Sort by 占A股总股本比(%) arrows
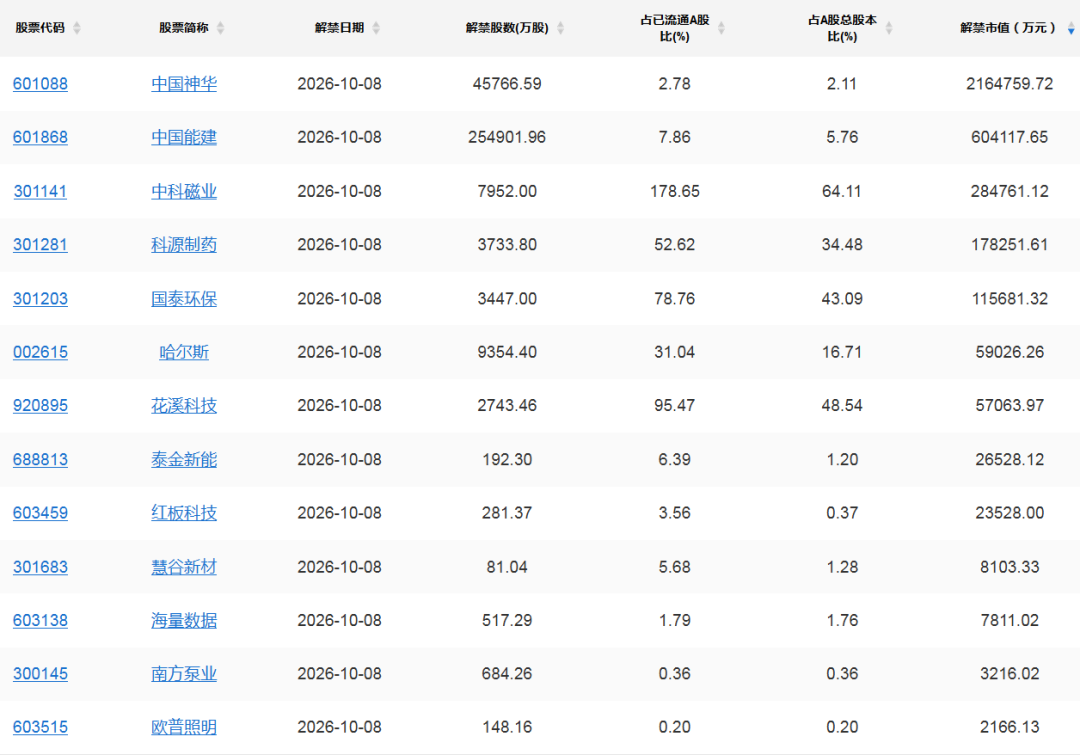This screenshot has width=1080, height=755. [889, 28]
